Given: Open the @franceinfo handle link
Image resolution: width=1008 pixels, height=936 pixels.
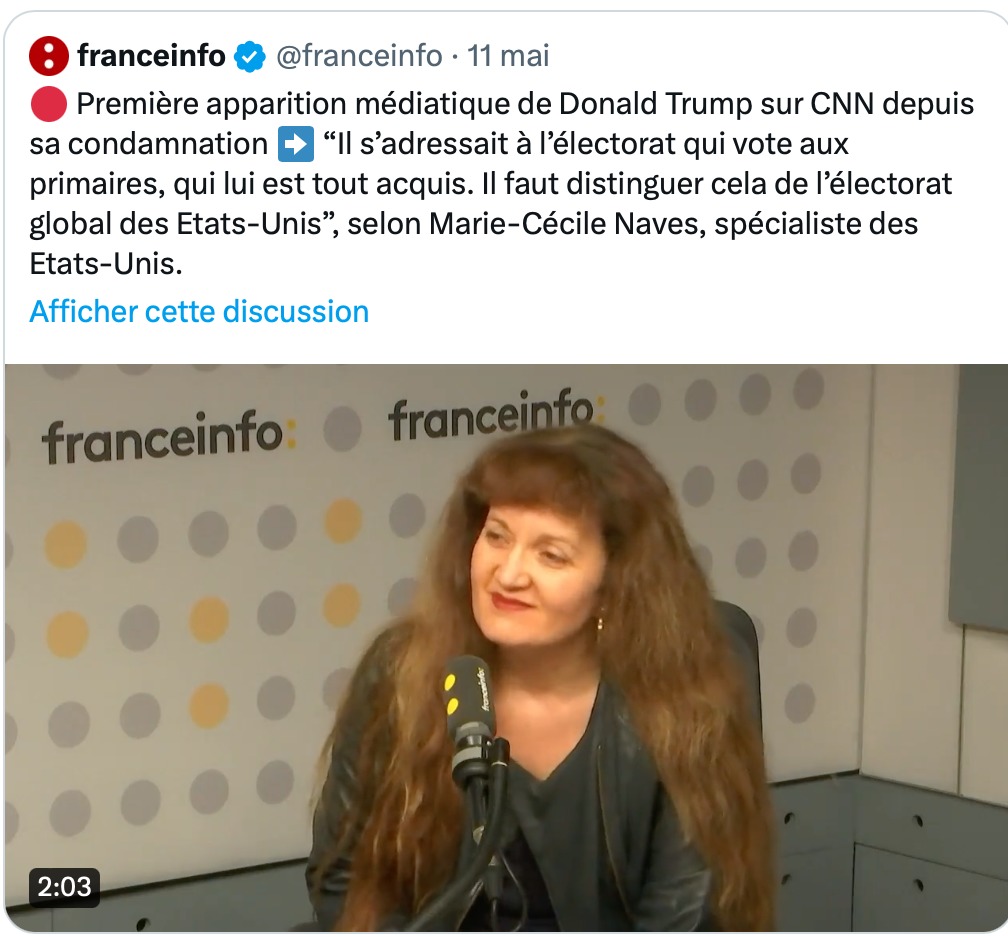Looking at the screenshot, I should coord(359,56).
